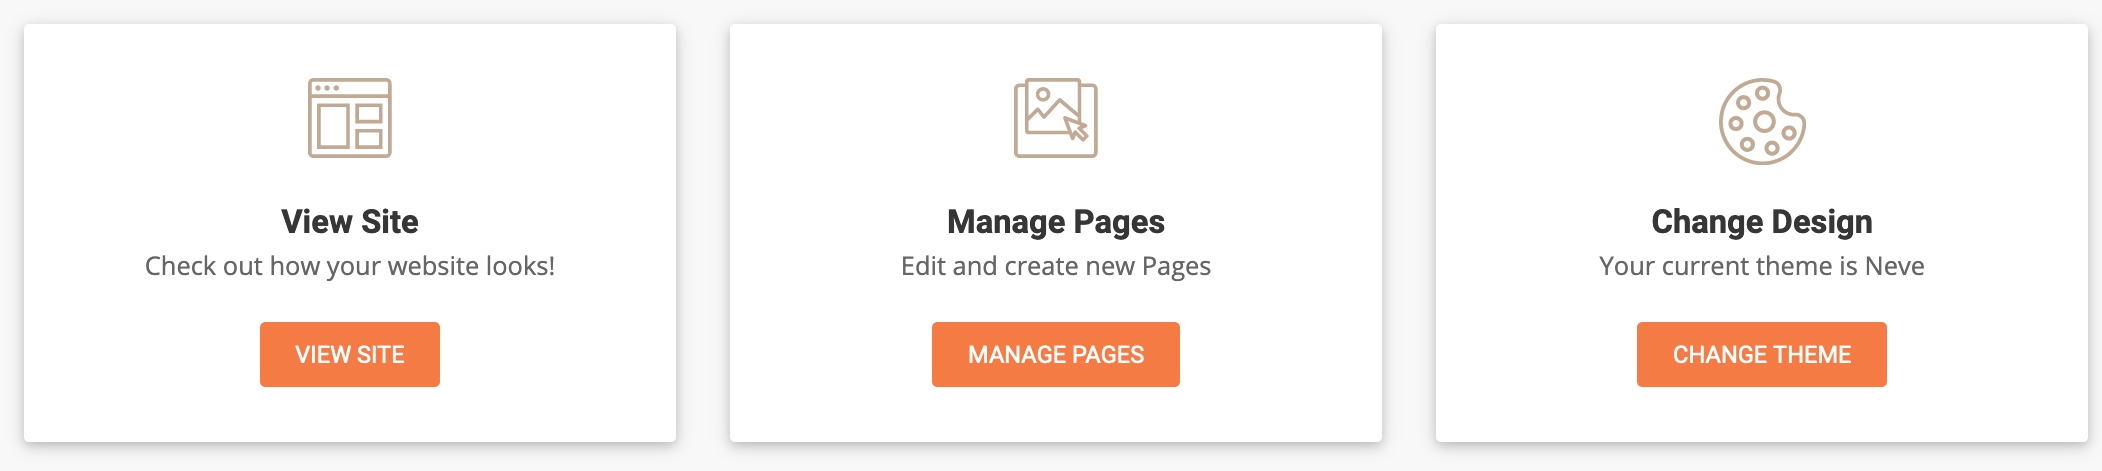The height and width of the screenshot is (471, 2102).
Task: Click the mountain picture inside the Manage Pages icon
Action: (x=1050, y=108)
